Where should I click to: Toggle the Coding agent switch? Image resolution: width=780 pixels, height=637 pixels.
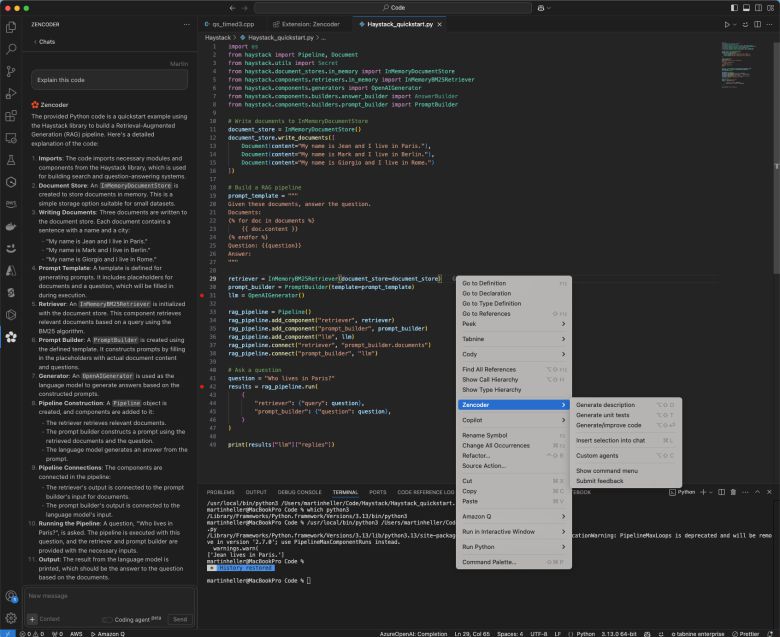[x=107, y=619]
